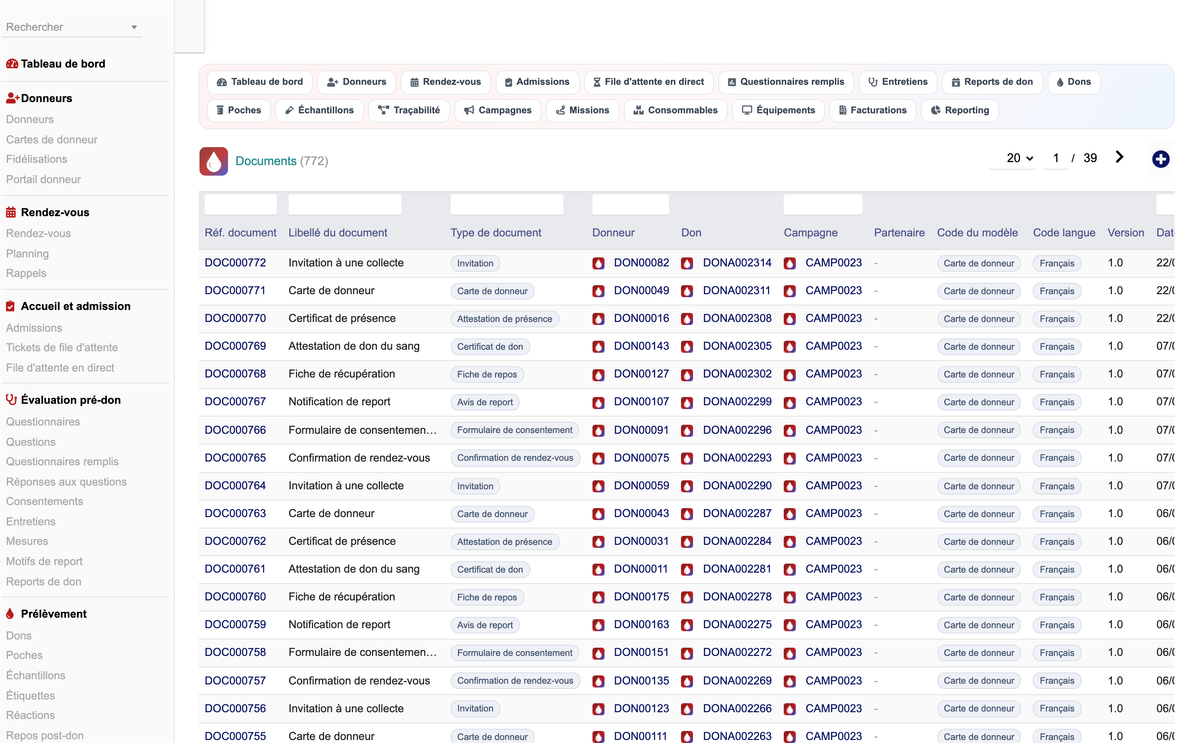Open Questionnaires sidebar link

pyautogui.click(x=43, y=422)
